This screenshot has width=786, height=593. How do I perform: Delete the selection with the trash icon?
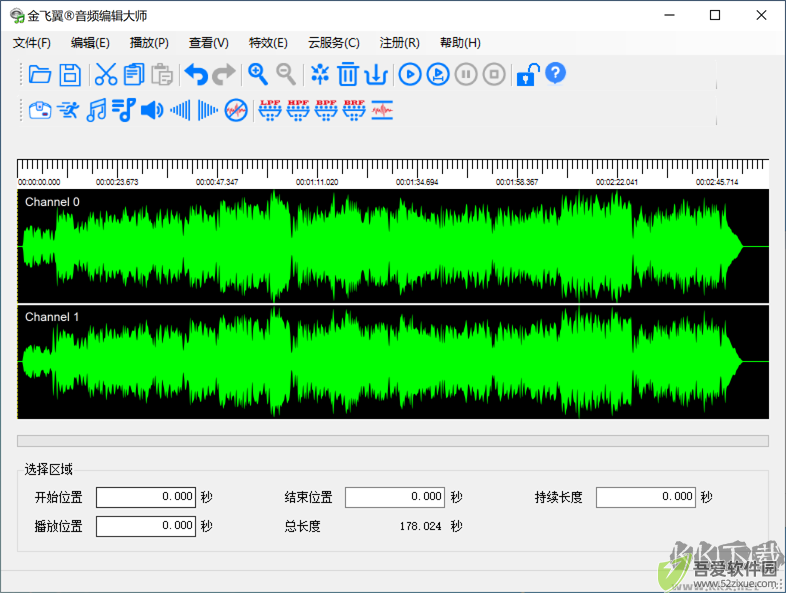click(348, 74)
